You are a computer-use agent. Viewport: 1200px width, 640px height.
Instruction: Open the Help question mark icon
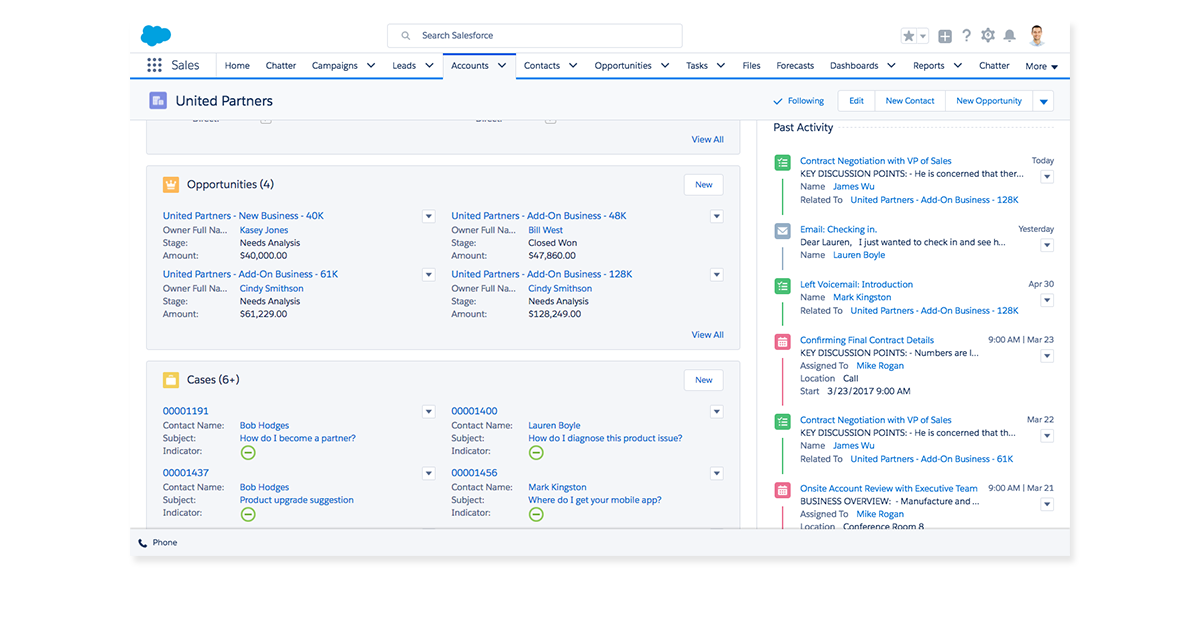coord(966,36)
